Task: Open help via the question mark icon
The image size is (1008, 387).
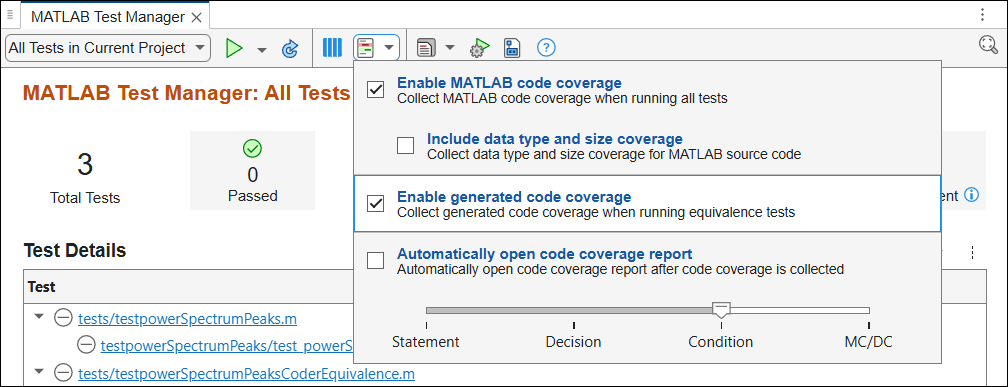Action: (546, 48)
